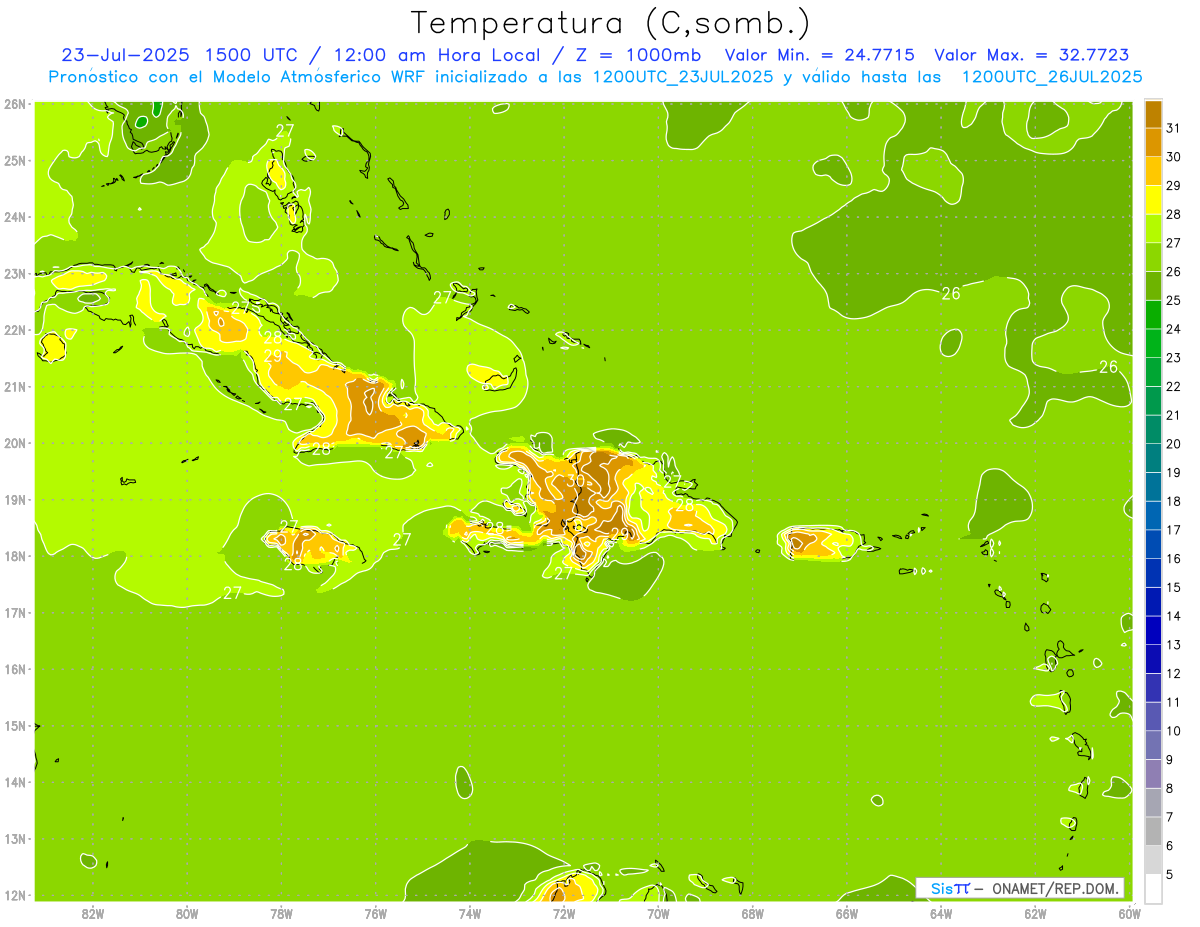Click the legend value "24"
1200x927 pixels.
[x=1173, y=329]
